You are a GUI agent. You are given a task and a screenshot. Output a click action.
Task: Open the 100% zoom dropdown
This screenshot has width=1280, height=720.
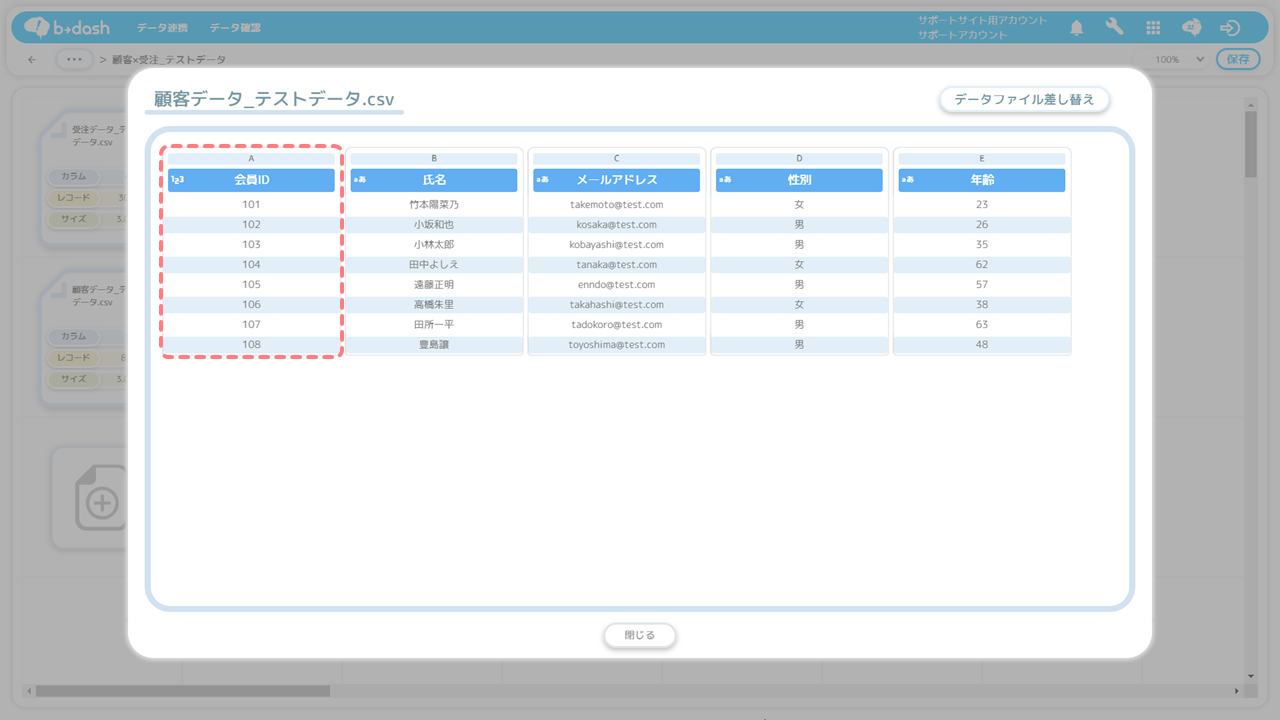[x=1180, y=60]
